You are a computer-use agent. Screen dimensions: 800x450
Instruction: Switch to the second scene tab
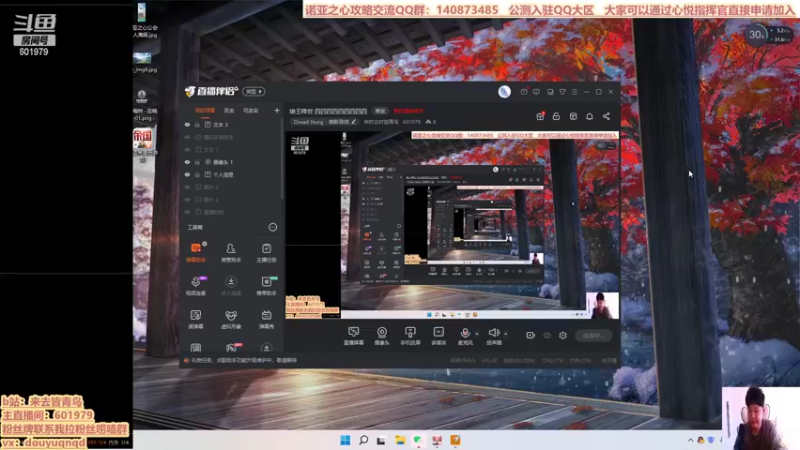pos(229,110)
